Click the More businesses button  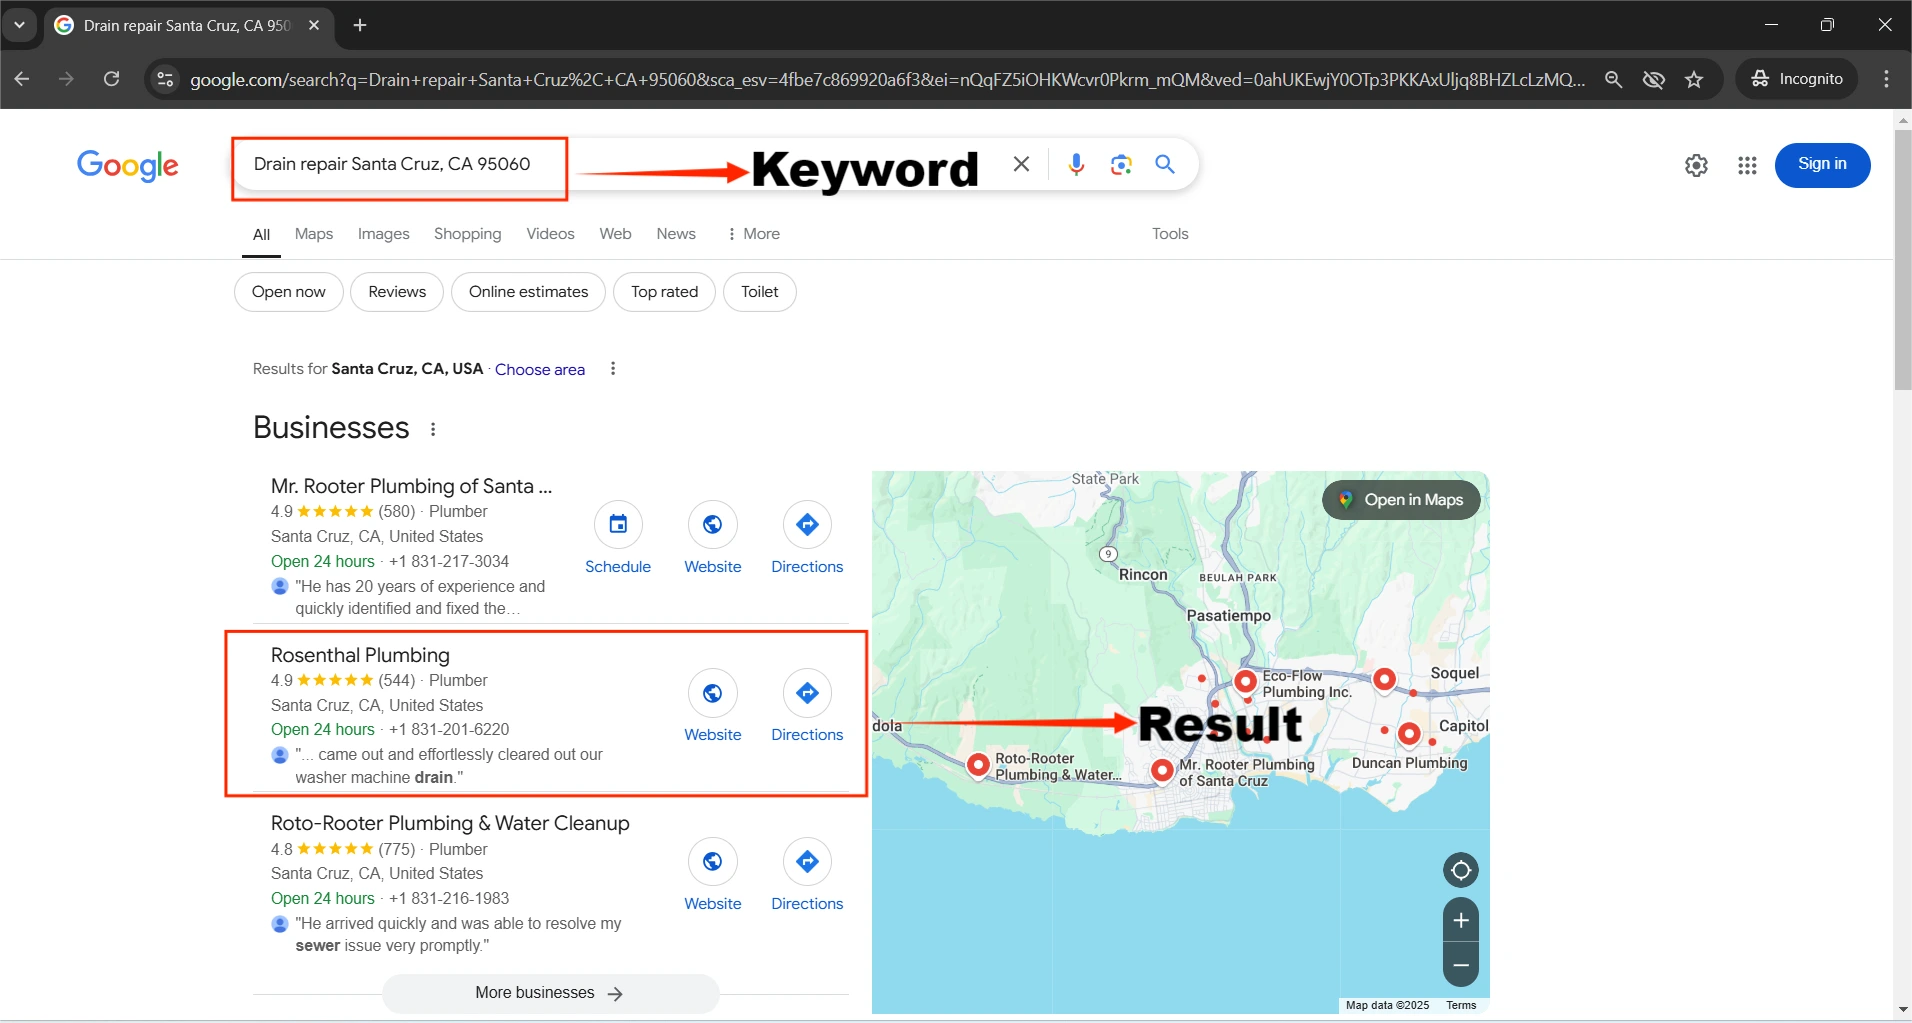[x=550, y=993]
